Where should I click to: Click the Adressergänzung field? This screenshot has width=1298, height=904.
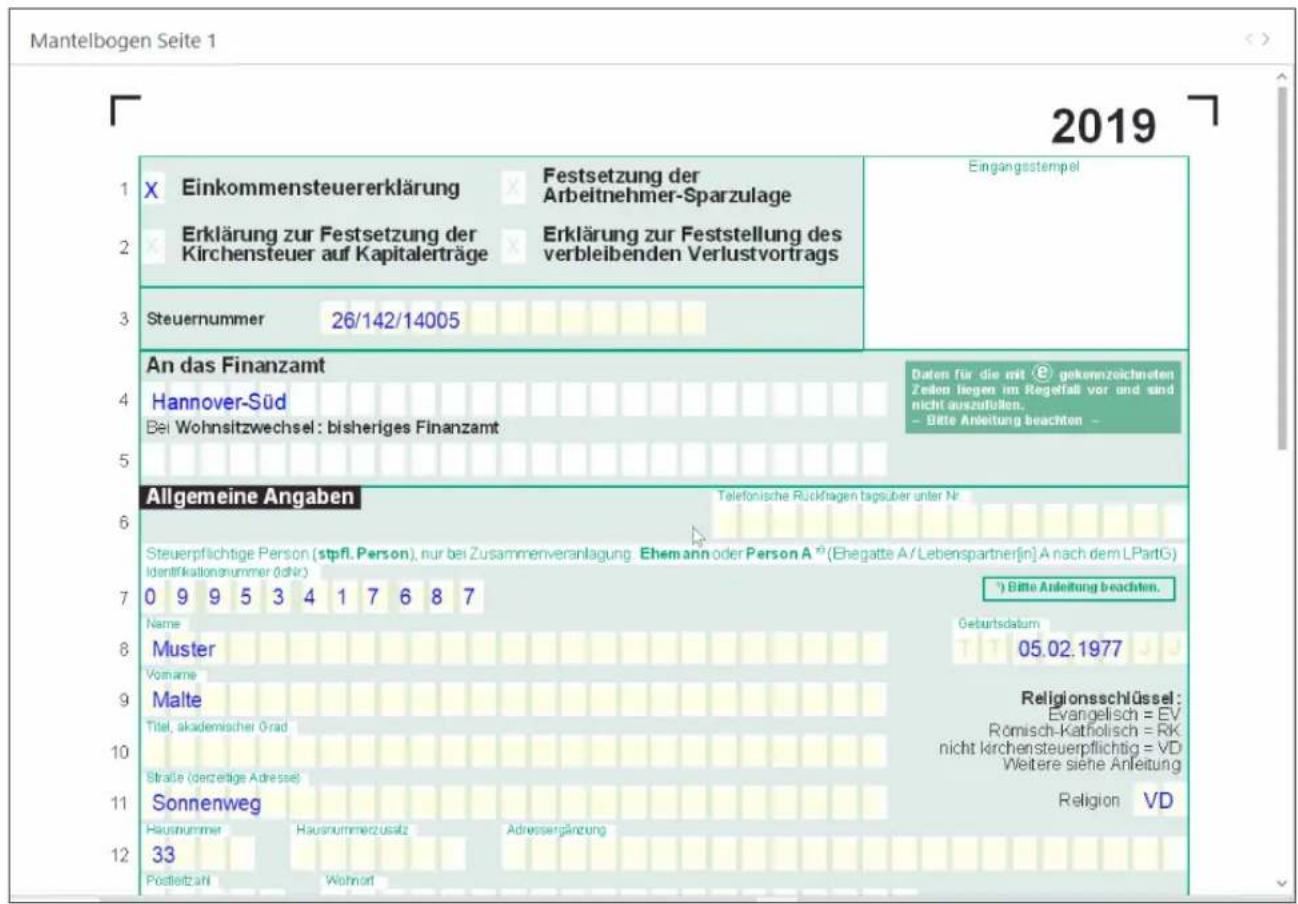coord(844,854)
